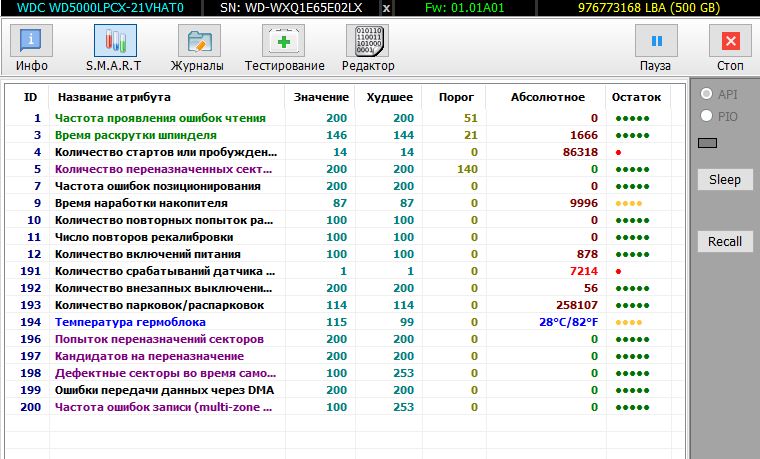Open the Тестирование first-aid kit icon
760x459 pixels.
coord(284,41)
